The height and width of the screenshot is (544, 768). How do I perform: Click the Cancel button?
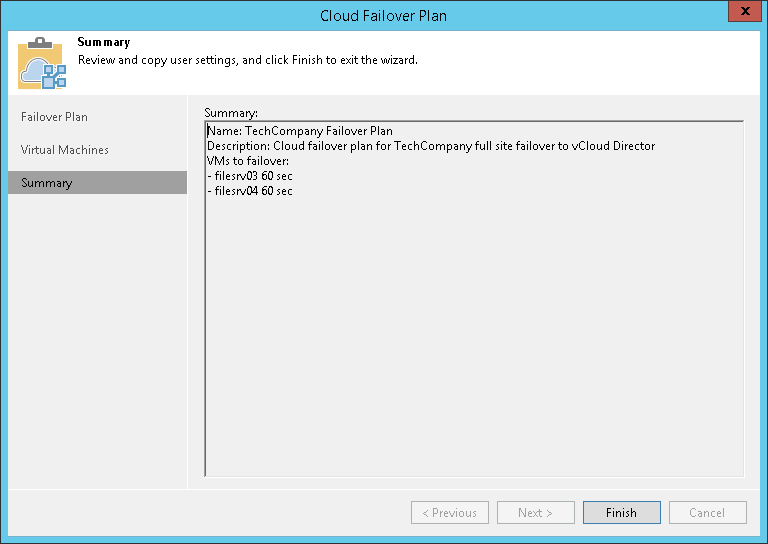708,513
